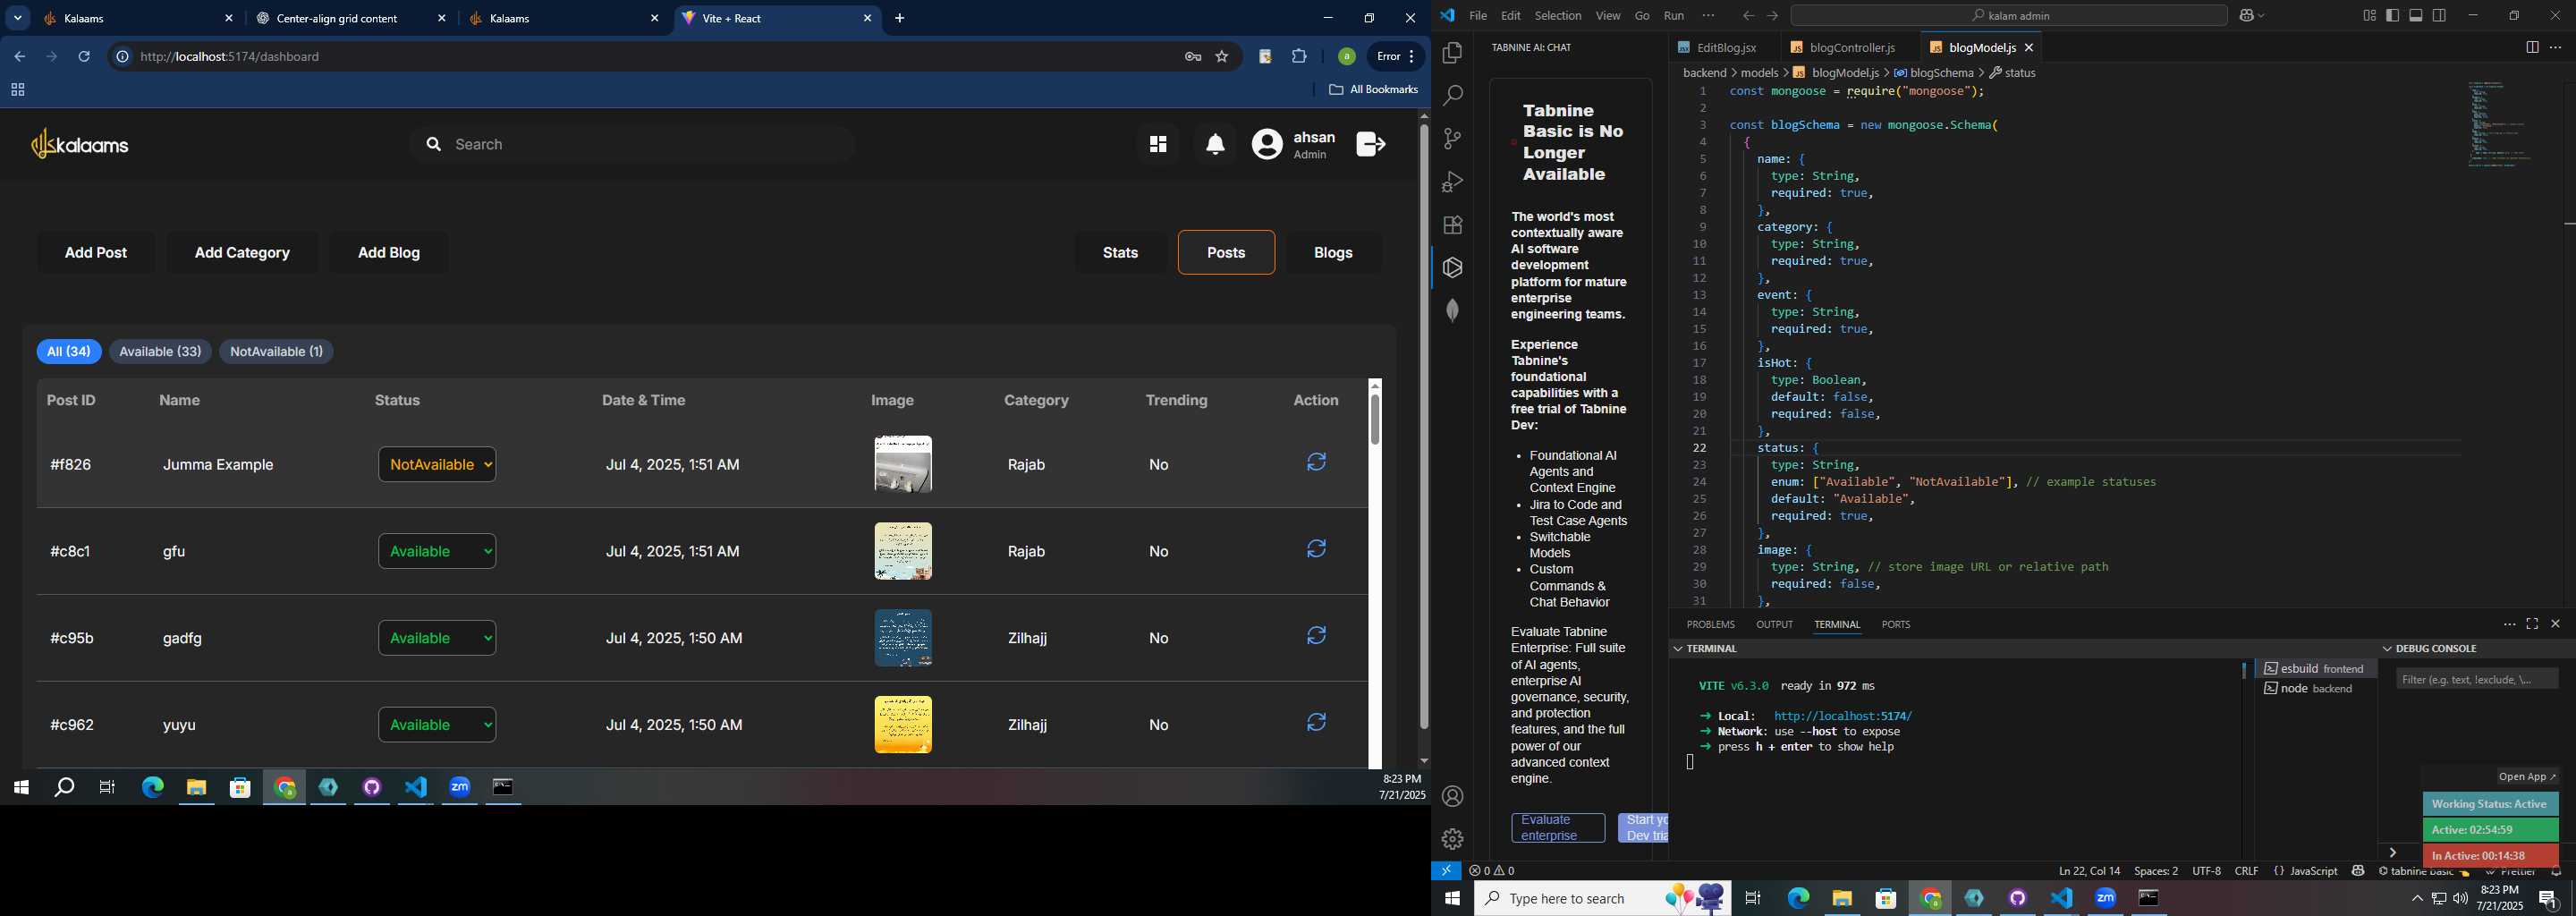Filter posts by NotAvailable (1)

[x=276, y=352]
